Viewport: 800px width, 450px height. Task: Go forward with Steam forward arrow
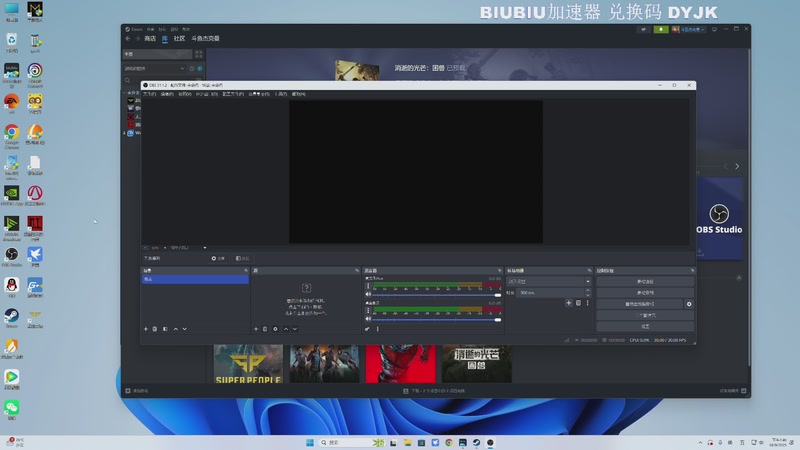tap(138, 38)
